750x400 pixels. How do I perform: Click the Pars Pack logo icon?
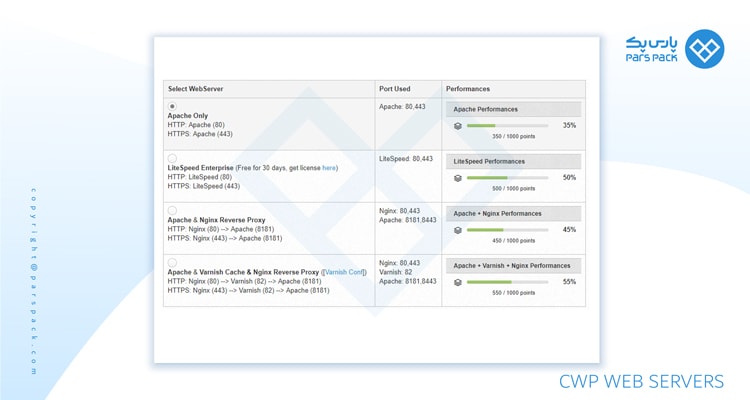[x=705, y=49]
